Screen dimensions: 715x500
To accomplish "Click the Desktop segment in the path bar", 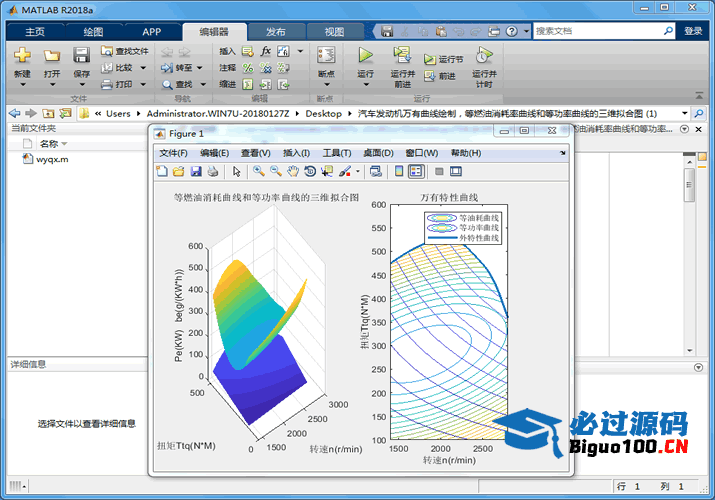I will [324, 113].
